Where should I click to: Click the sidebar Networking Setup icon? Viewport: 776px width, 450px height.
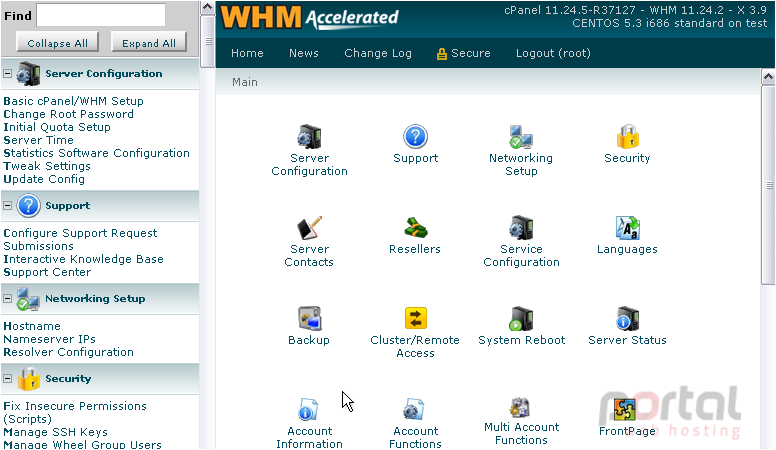[28, 299]
